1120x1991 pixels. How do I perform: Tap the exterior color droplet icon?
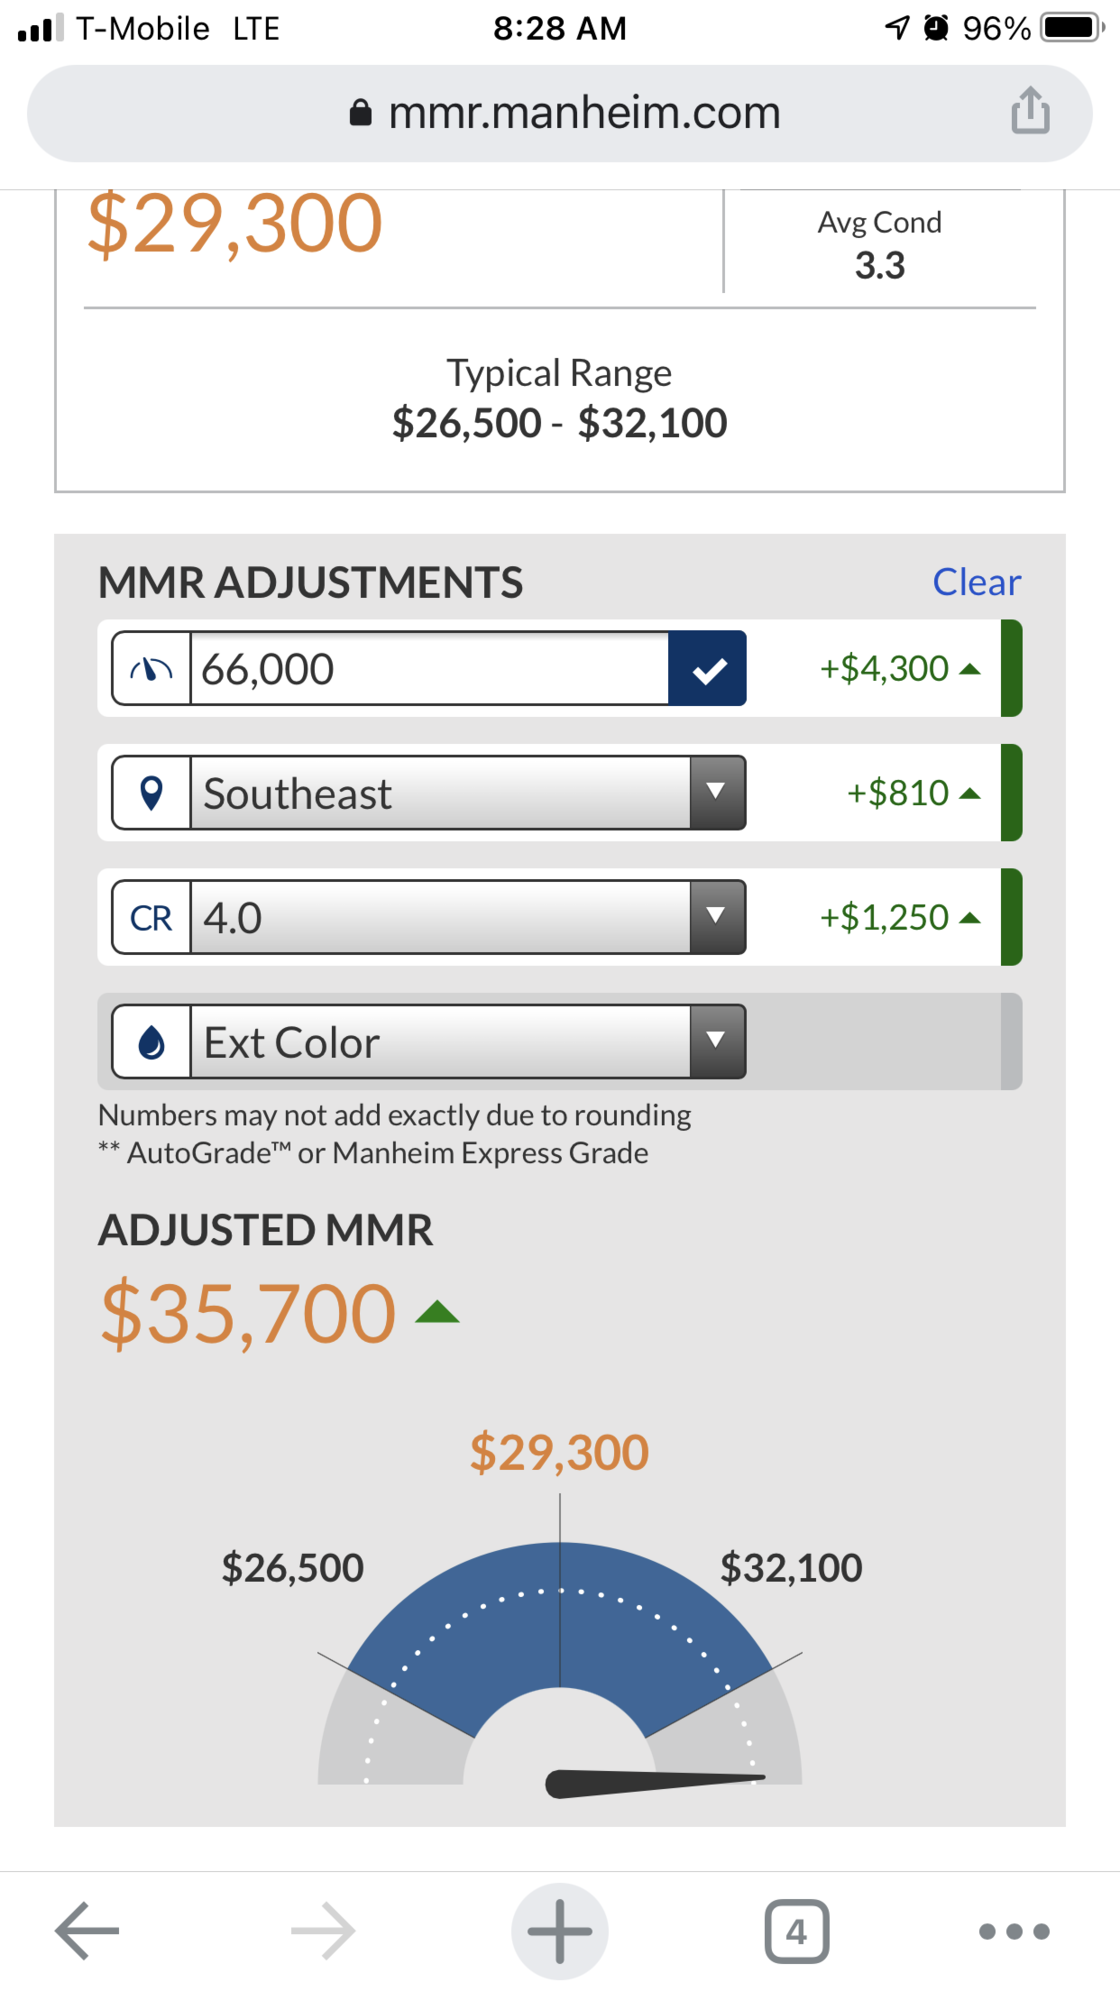click(151, 1042)
